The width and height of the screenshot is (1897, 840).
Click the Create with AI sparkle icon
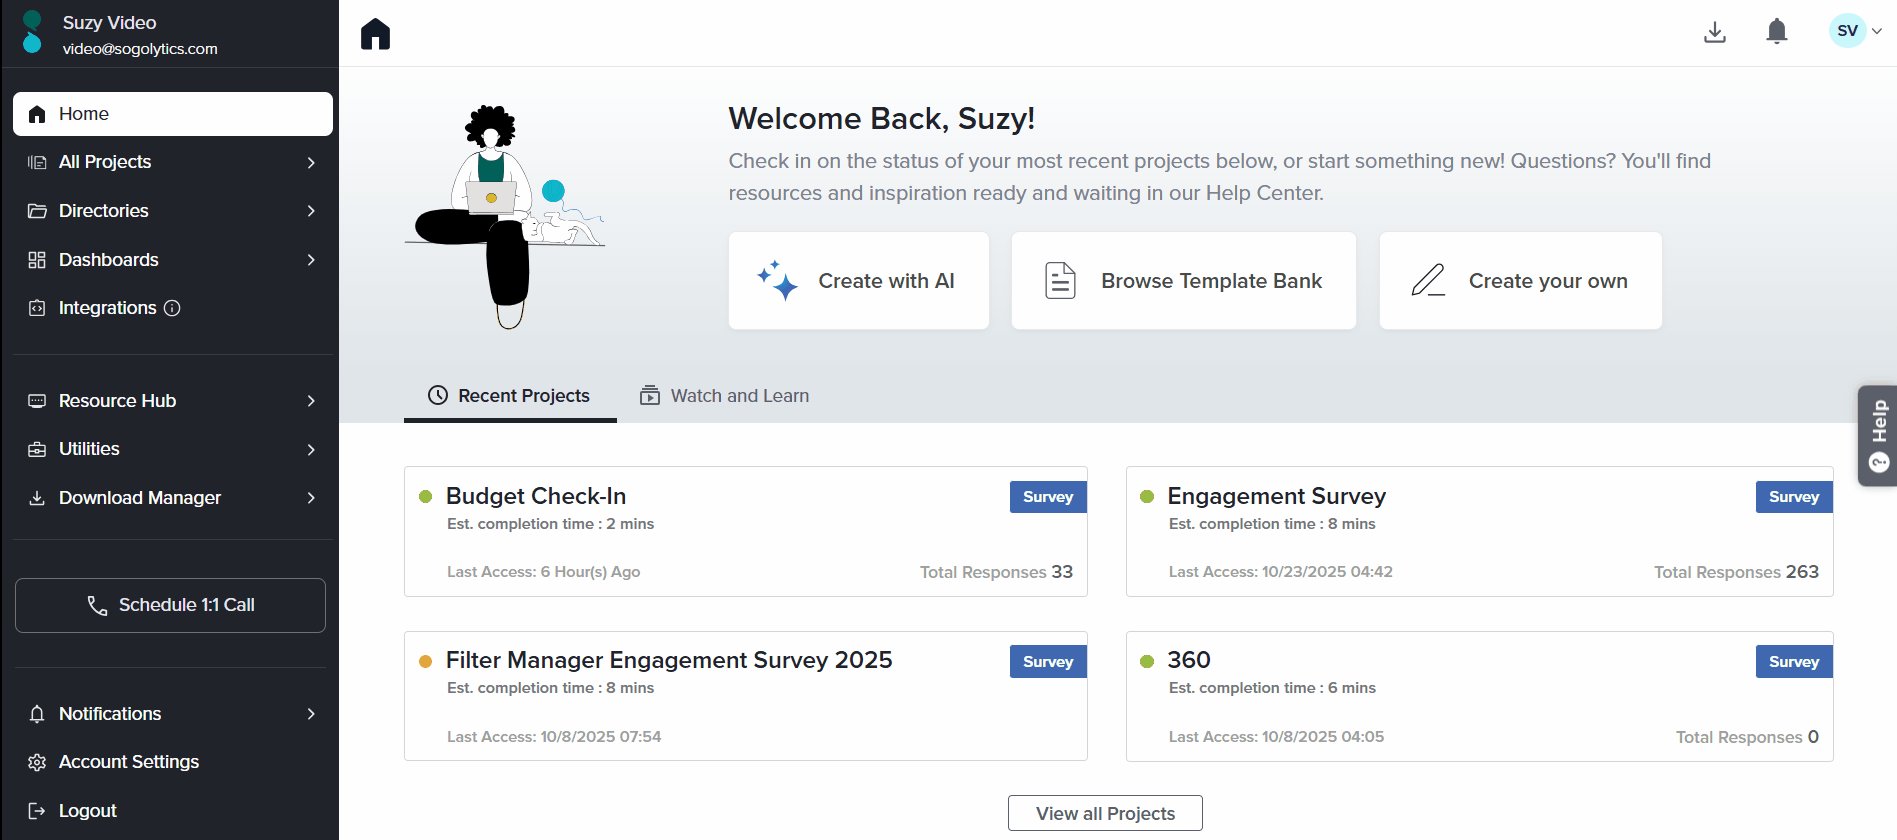click(777, 281)
